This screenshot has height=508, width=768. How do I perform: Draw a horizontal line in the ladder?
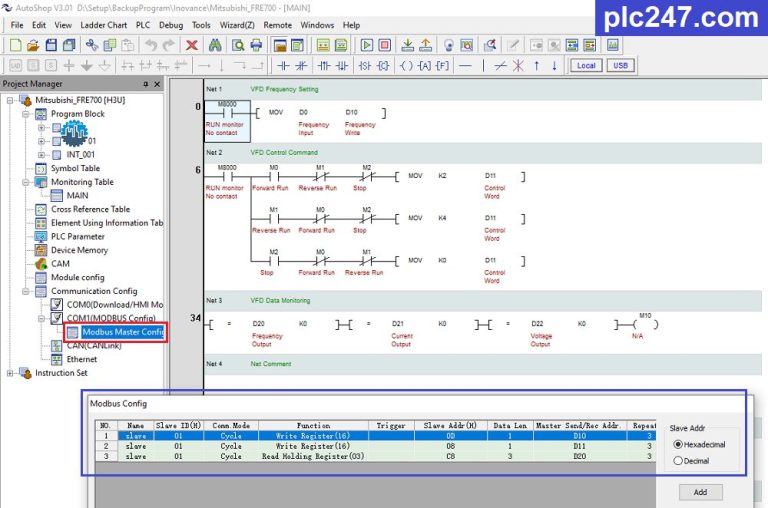pos(465,66)
